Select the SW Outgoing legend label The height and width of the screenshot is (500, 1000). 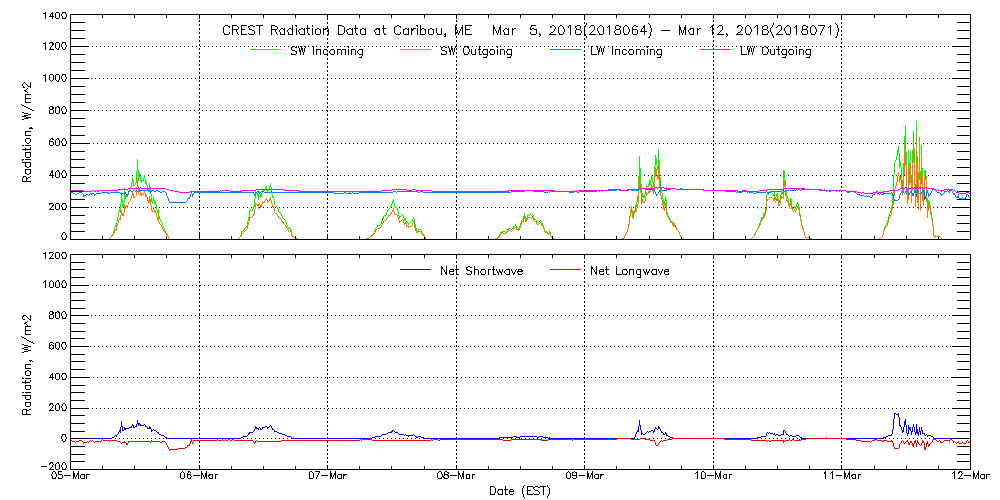(476, 52)
